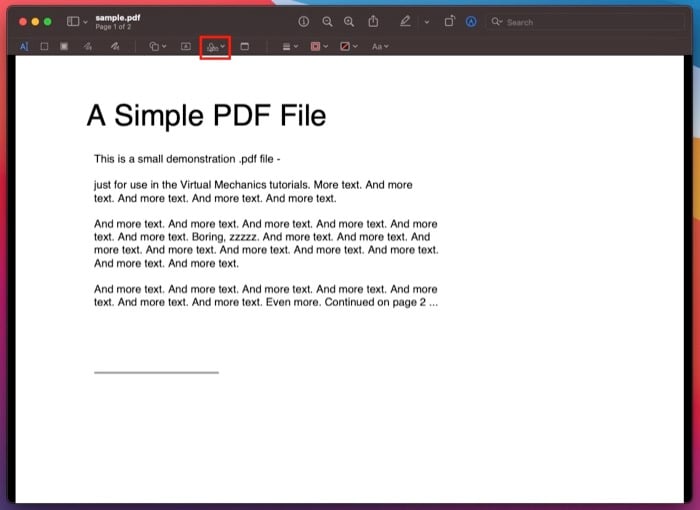Show the Inspector info panel

(304, 21)
